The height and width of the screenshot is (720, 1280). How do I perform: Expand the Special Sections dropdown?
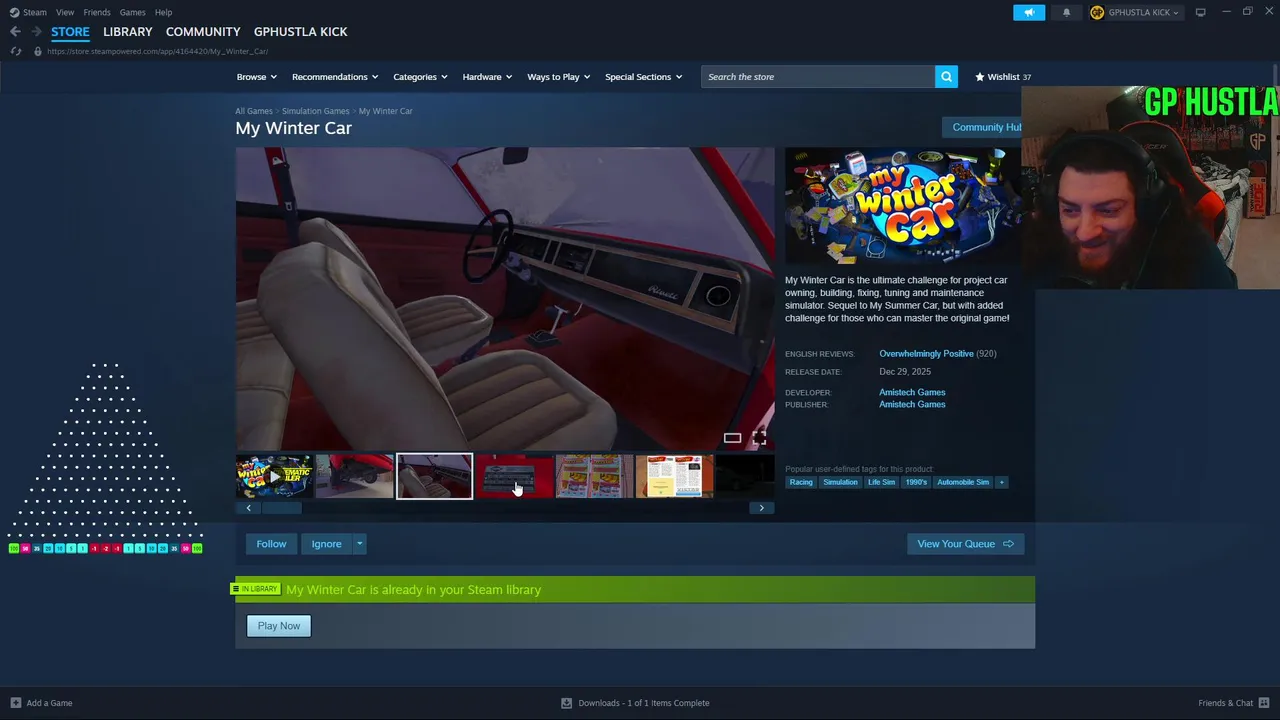click(644, 77)
